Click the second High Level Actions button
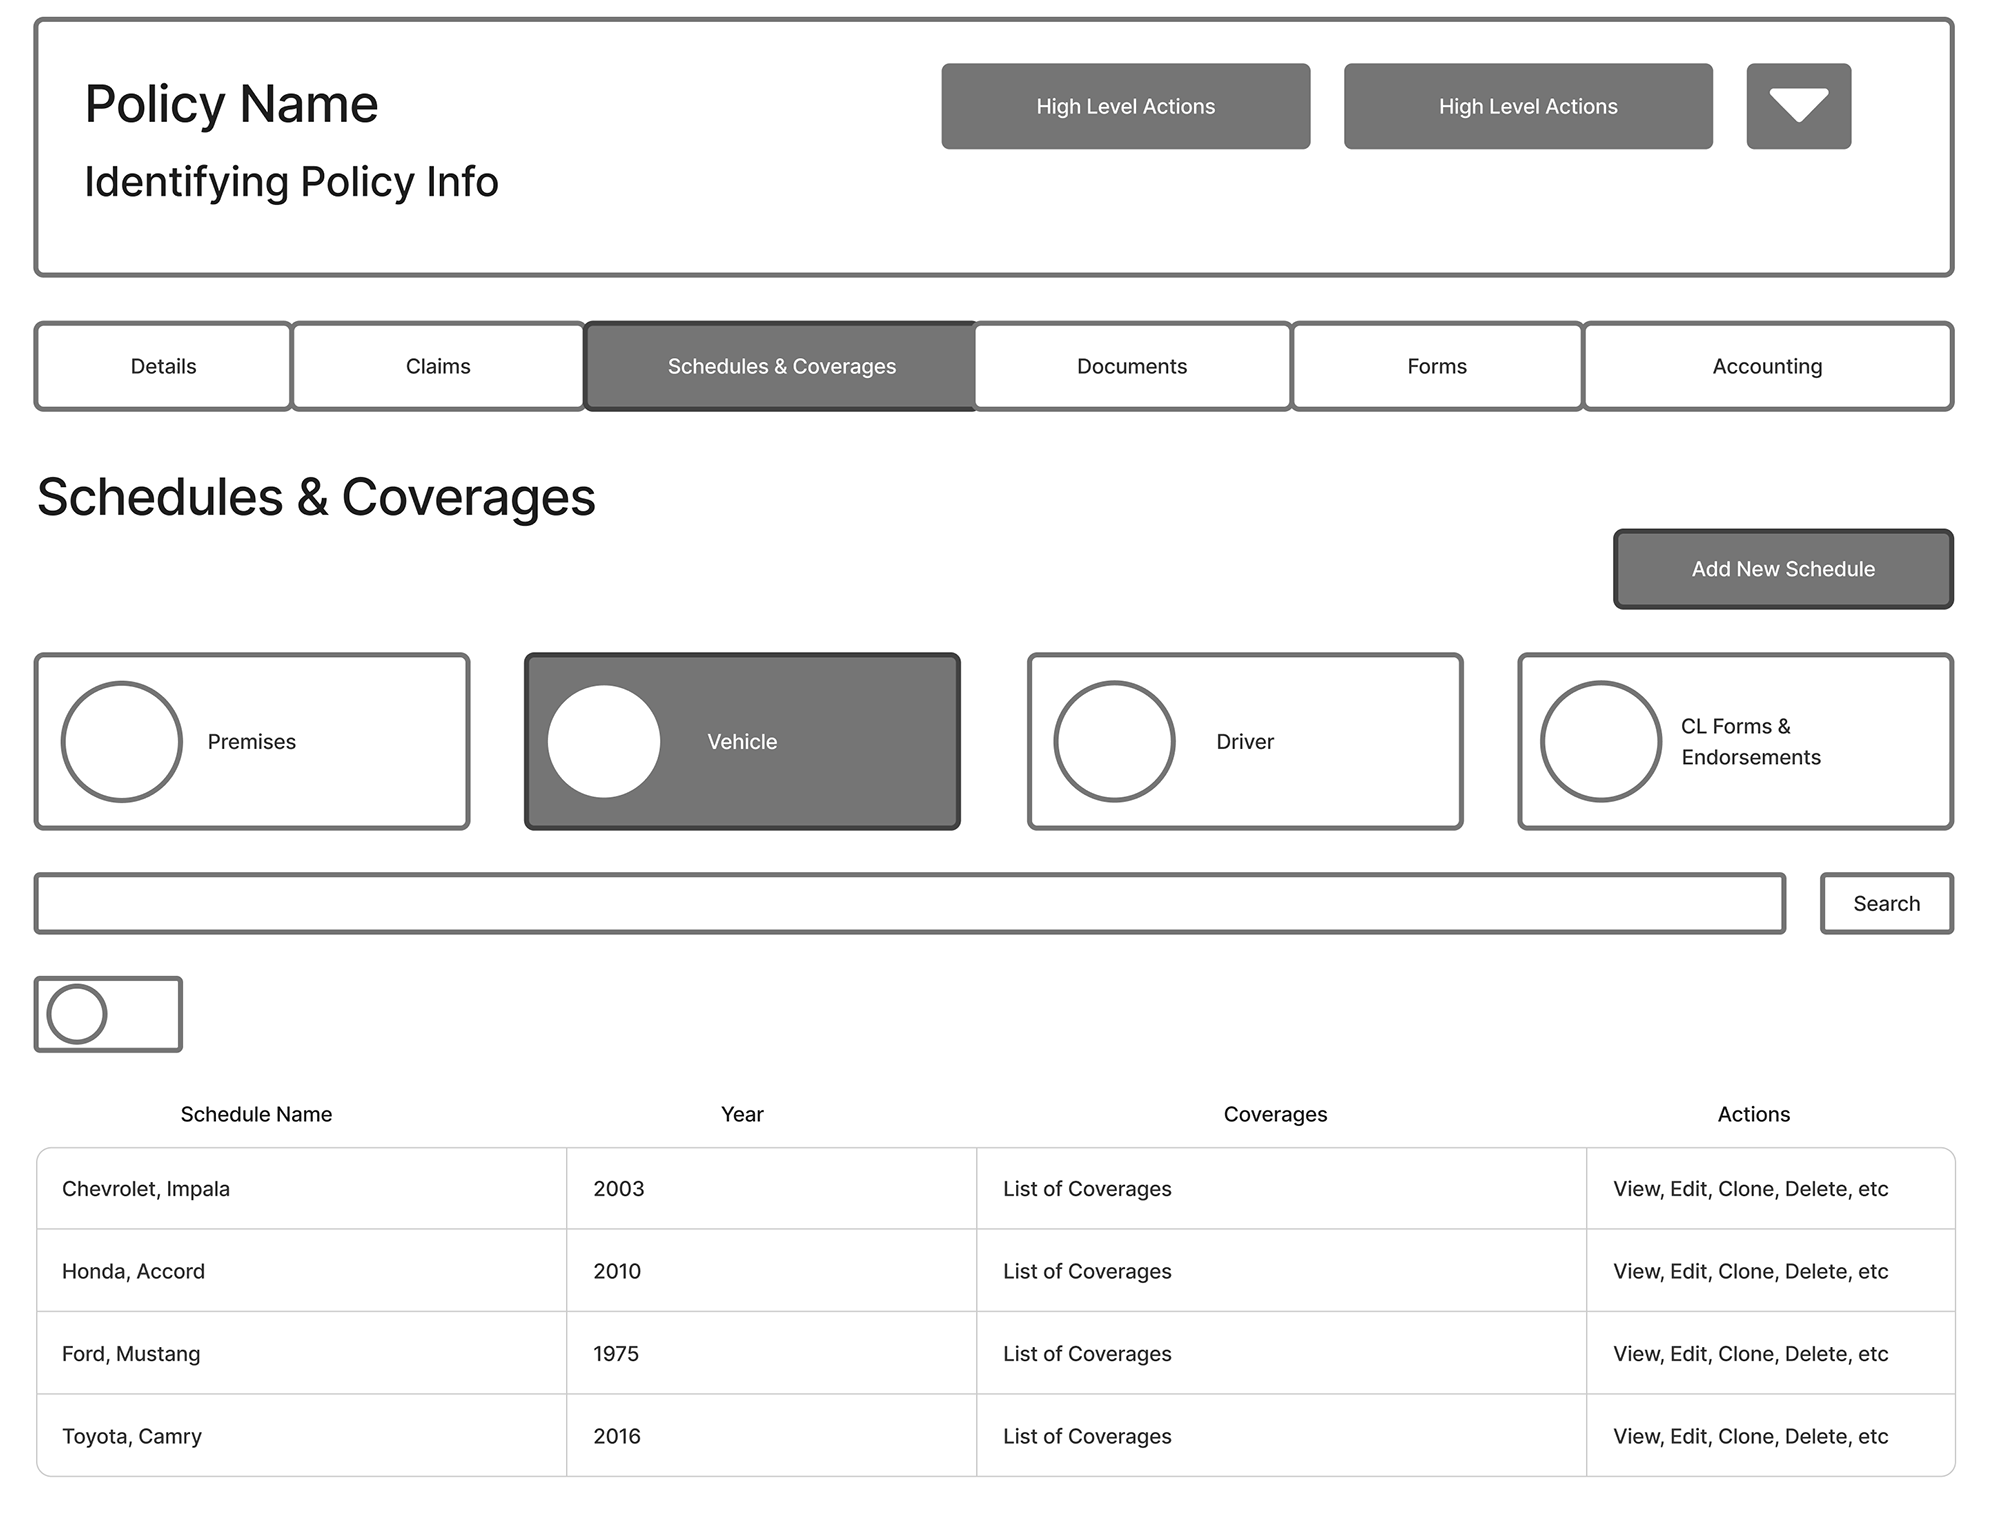The image size is (2000, 1534). pyautogui.click(x=1527, y=106)
